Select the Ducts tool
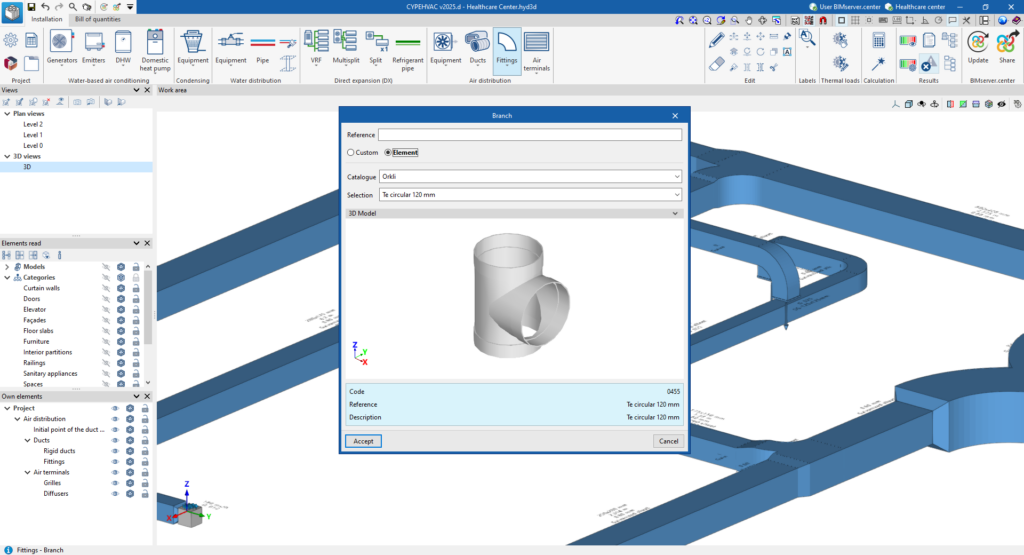This screenshot has width=1024, height=555. (x=477, y=48)
